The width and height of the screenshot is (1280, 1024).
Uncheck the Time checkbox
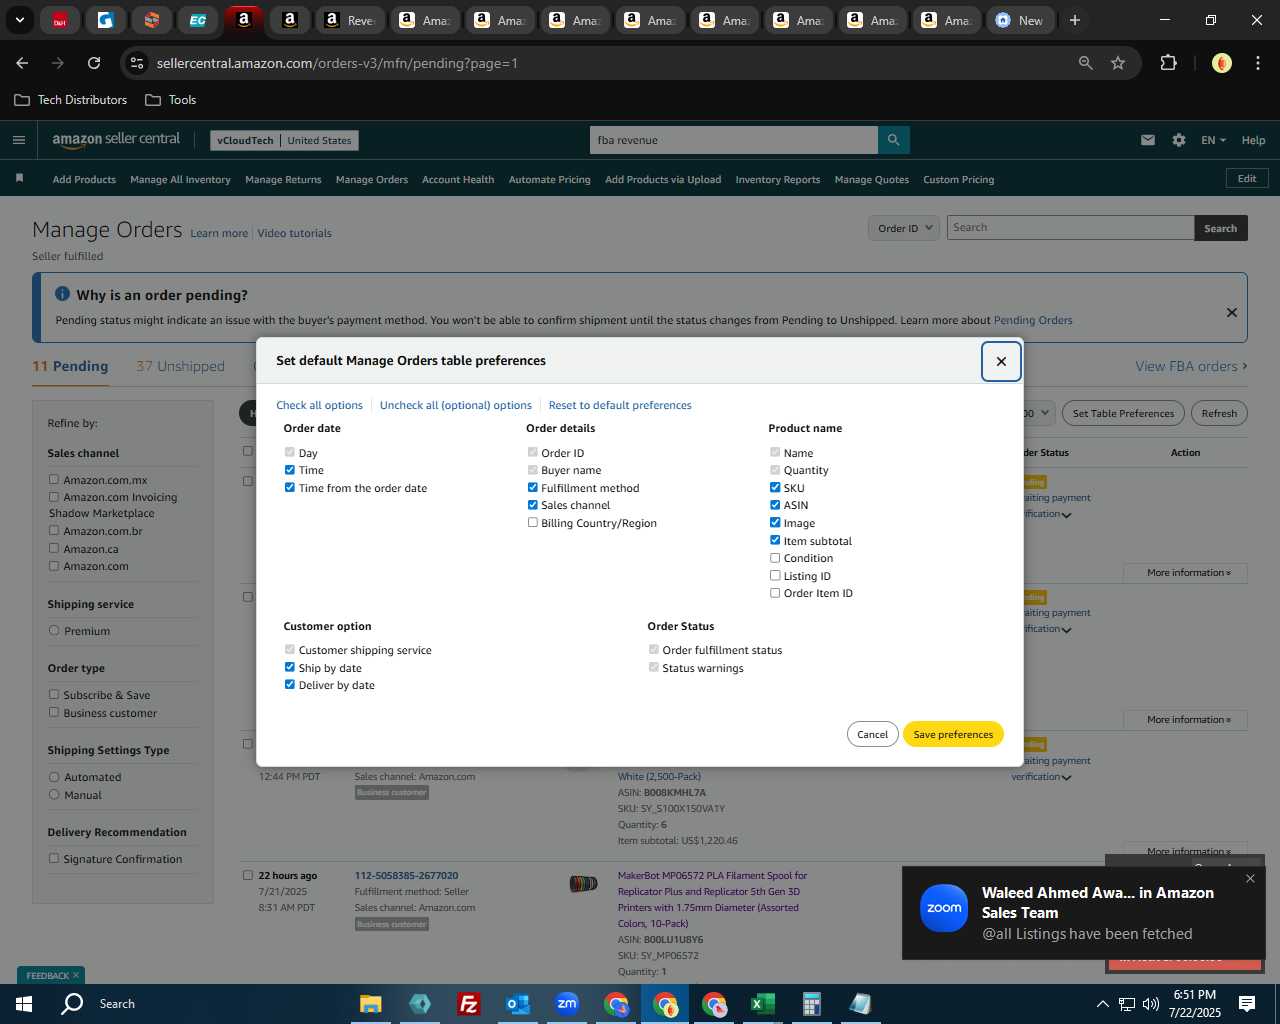290,470
